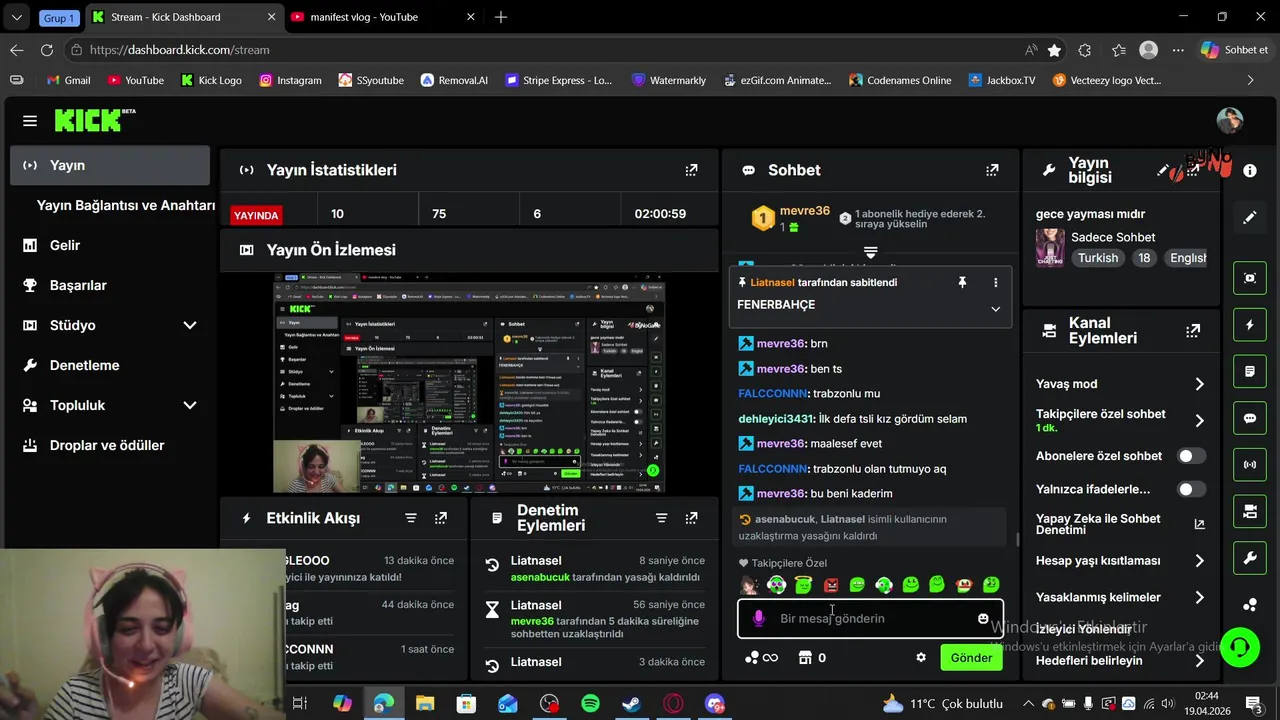This screenshot has width=1280, height=720.
Task: Toggle the broadcast signal icon in right sidebar
Action: coord(1250,465)
